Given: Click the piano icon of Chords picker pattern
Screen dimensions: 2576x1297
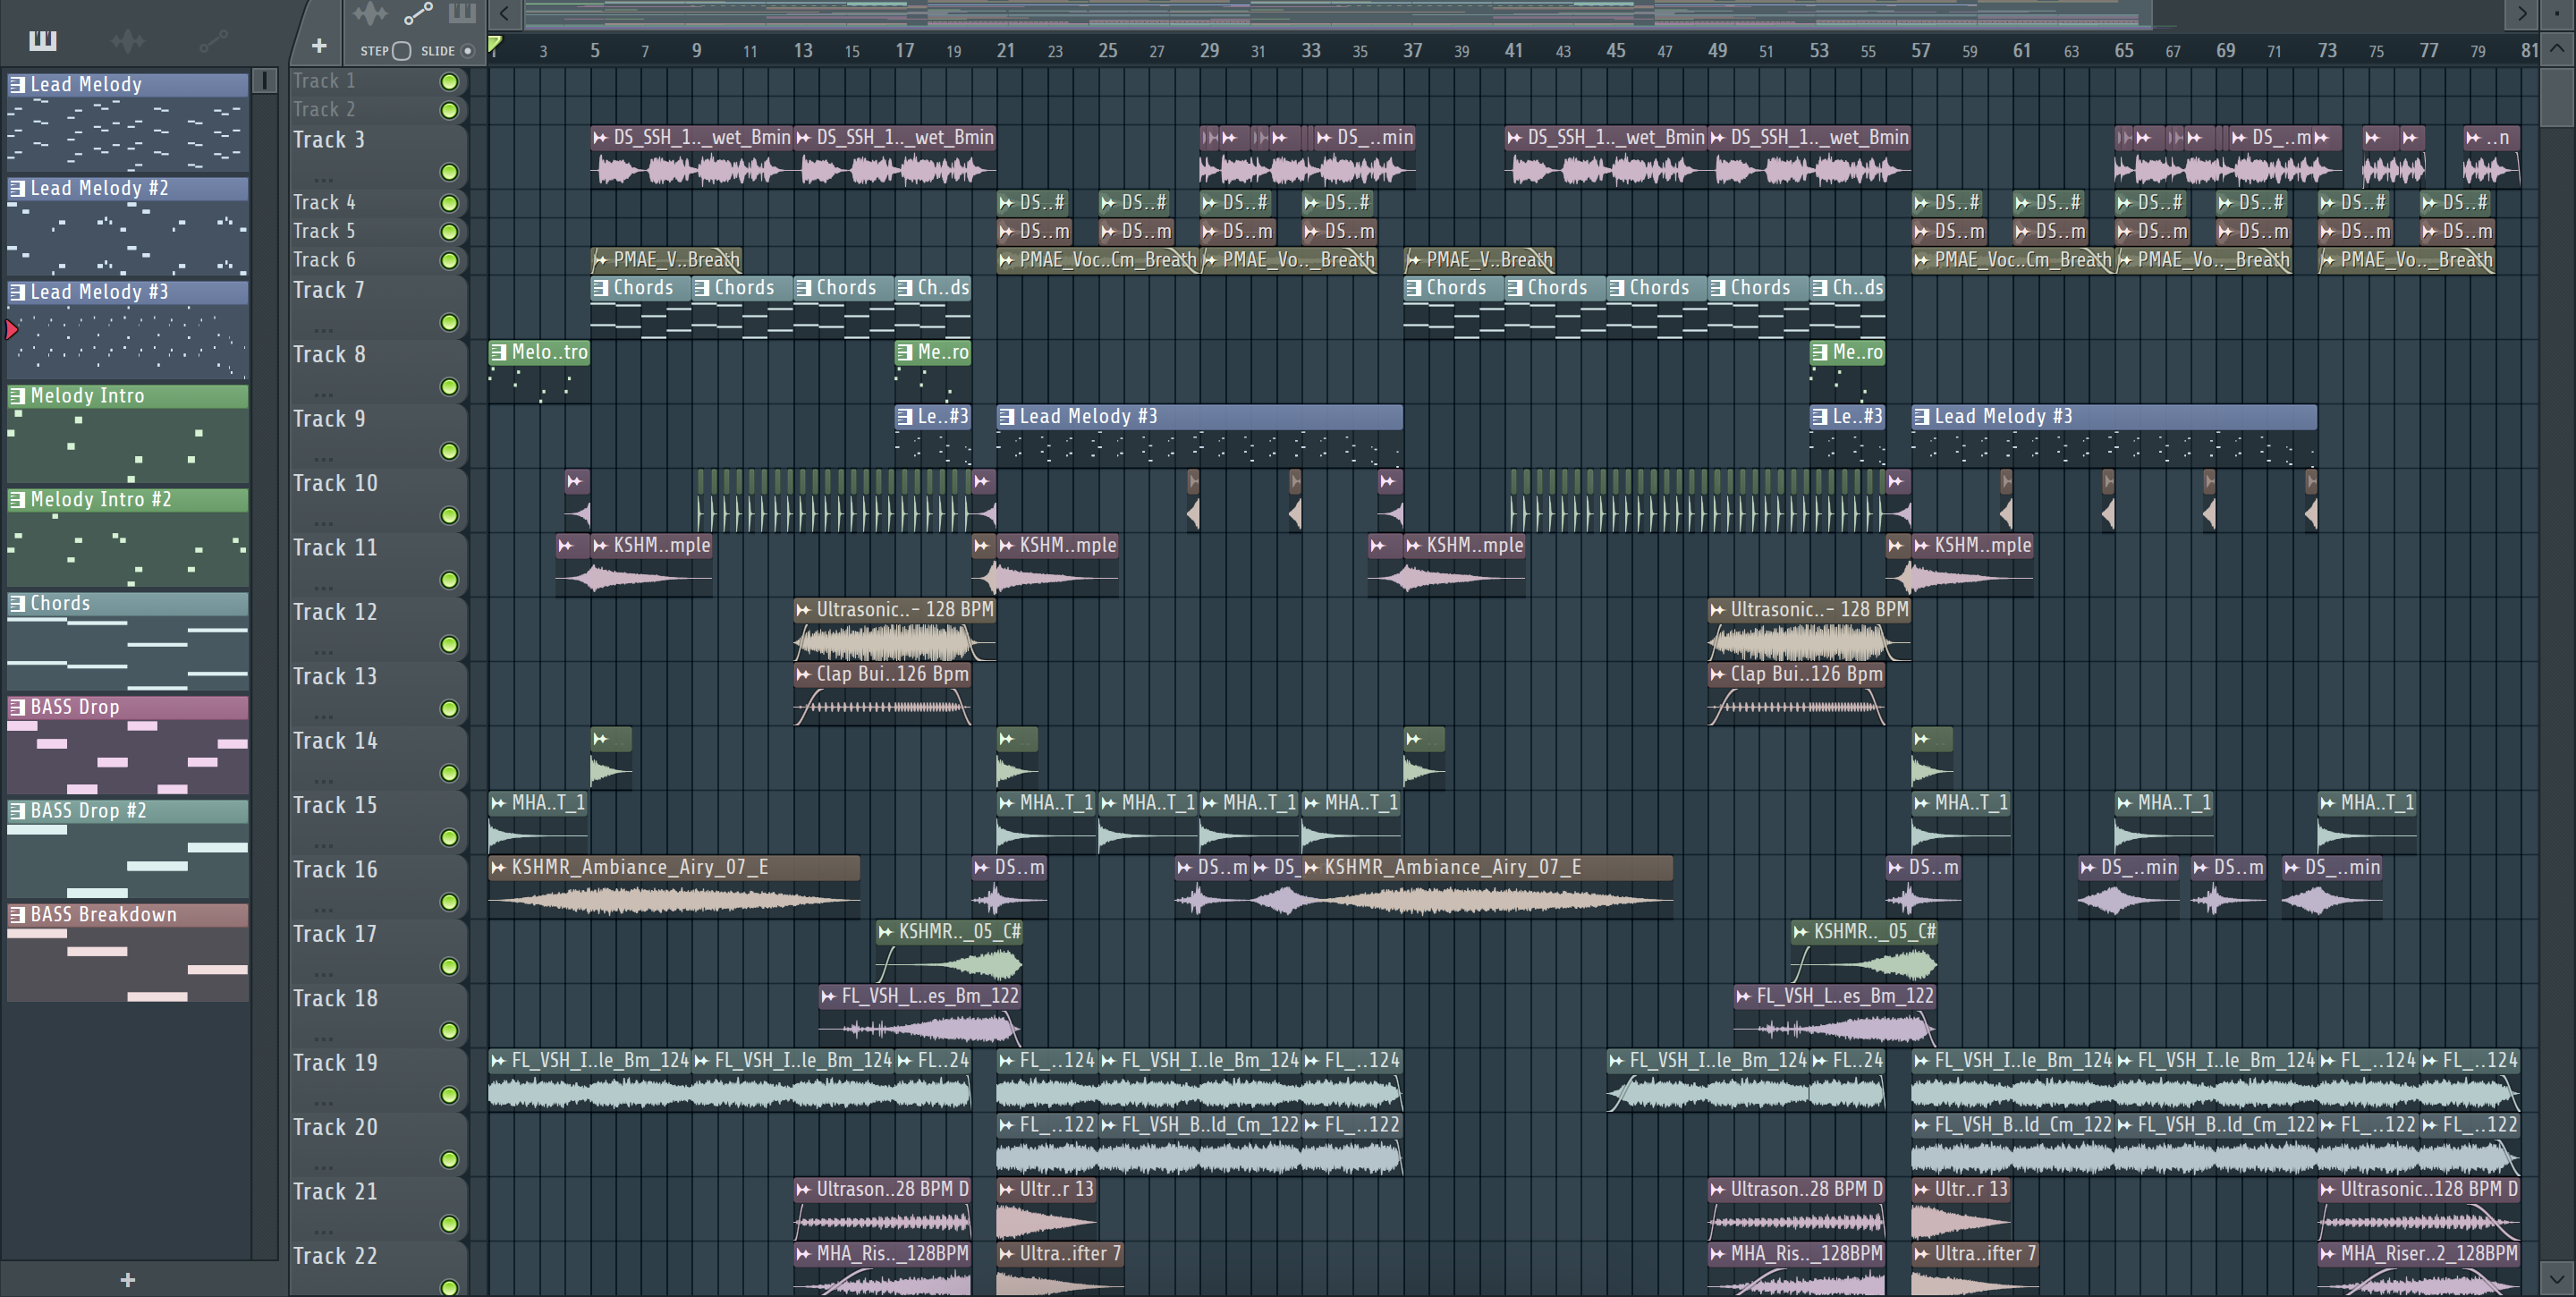Looking at the screenshot, I should [x=17, y=603].
